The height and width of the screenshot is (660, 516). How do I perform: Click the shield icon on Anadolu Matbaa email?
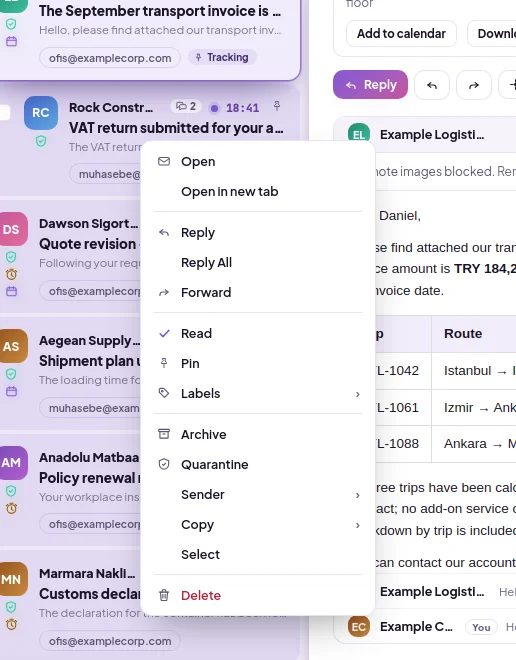(11, 491)
